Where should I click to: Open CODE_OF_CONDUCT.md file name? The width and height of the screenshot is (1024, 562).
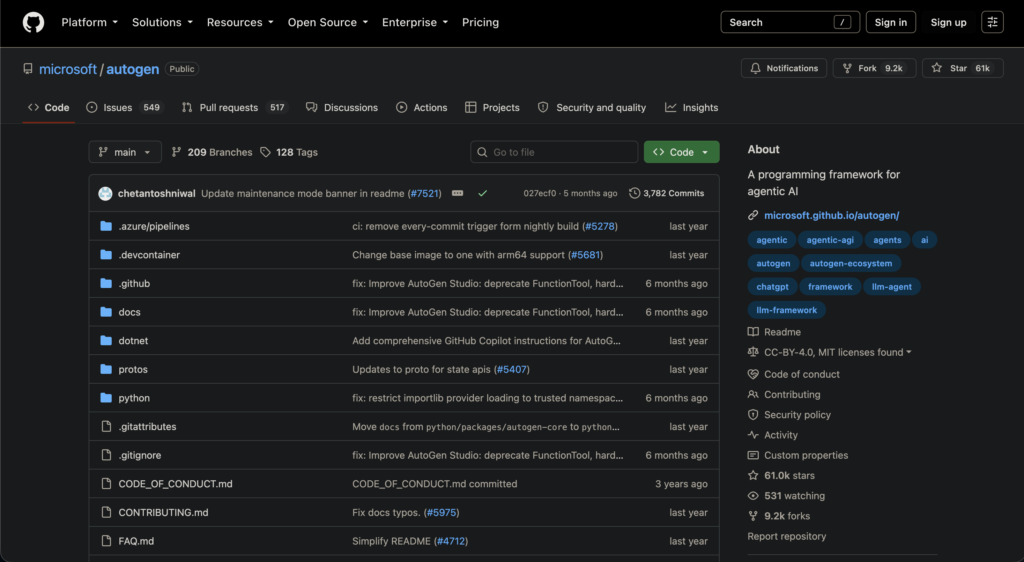175,484
